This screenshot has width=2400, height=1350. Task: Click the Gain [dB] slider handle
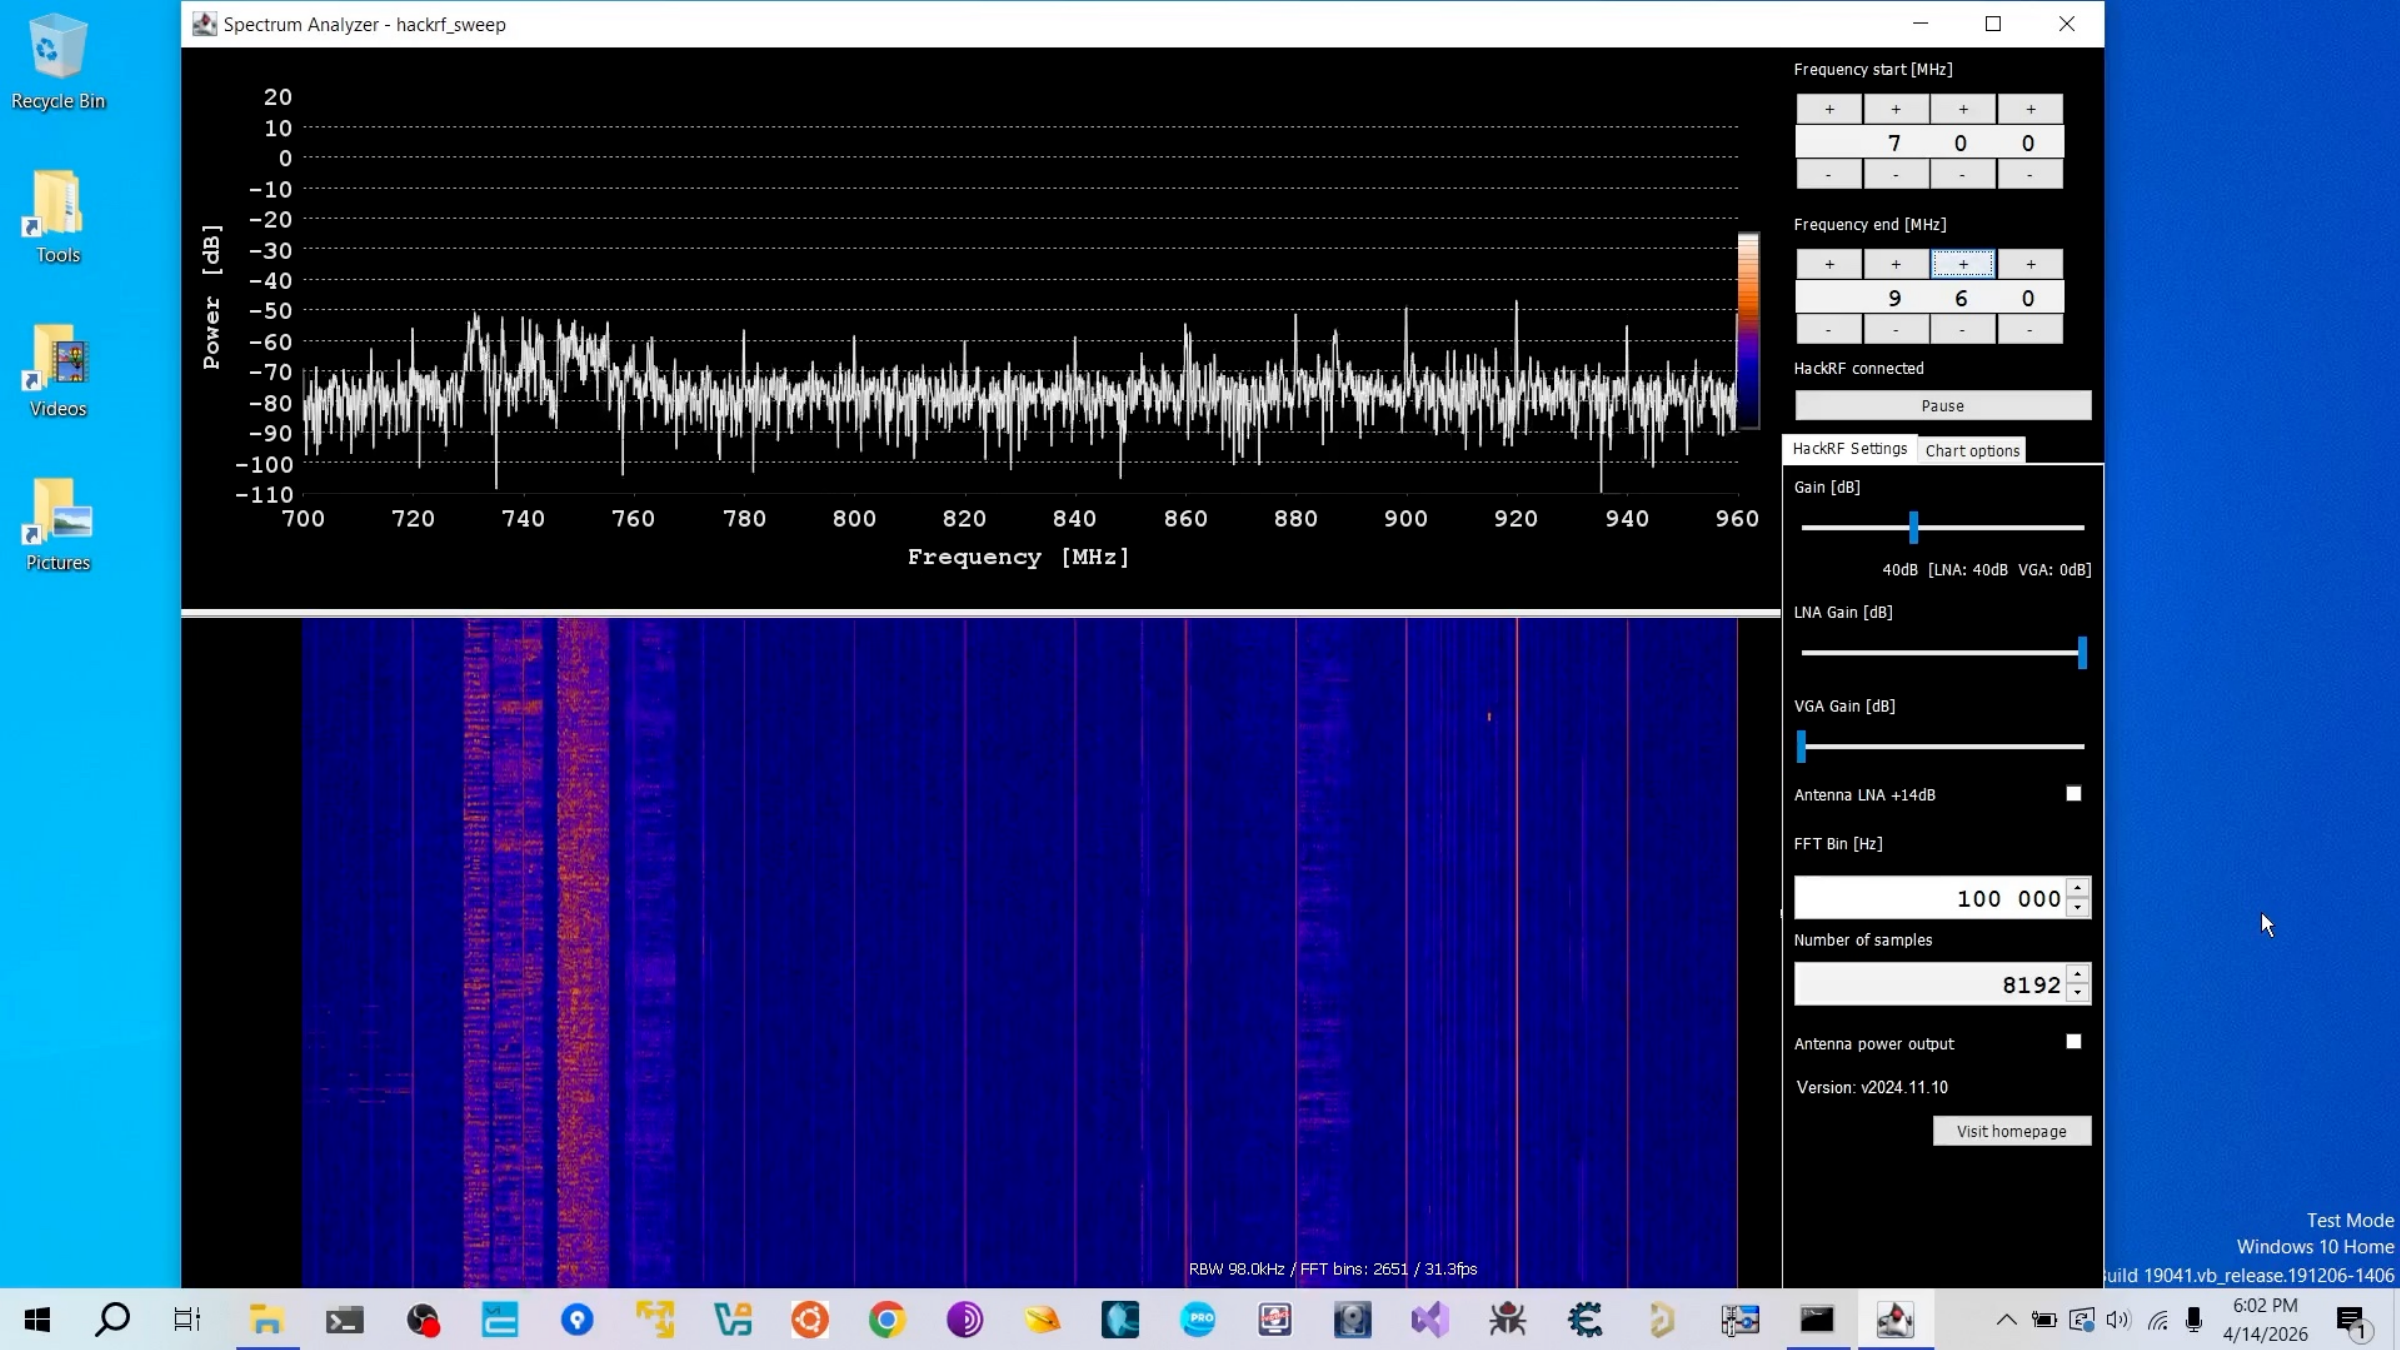click(1913, 528)
